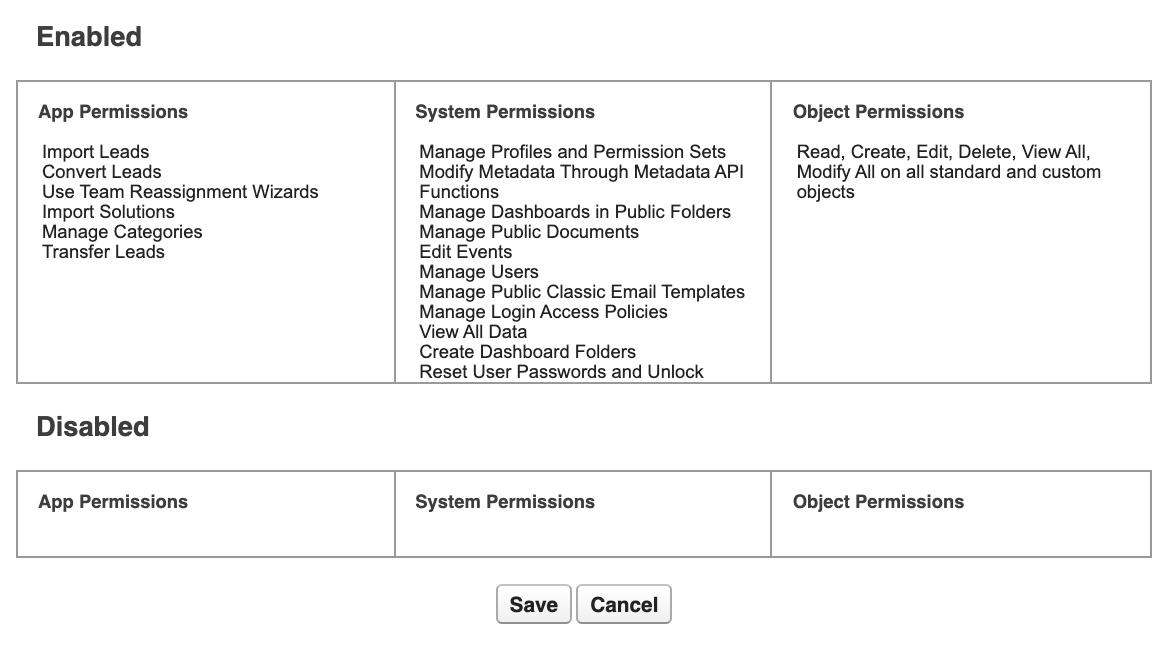Click Manage Profiles and Permission Sets
The image size is (1172, 646).
(572, 152)
